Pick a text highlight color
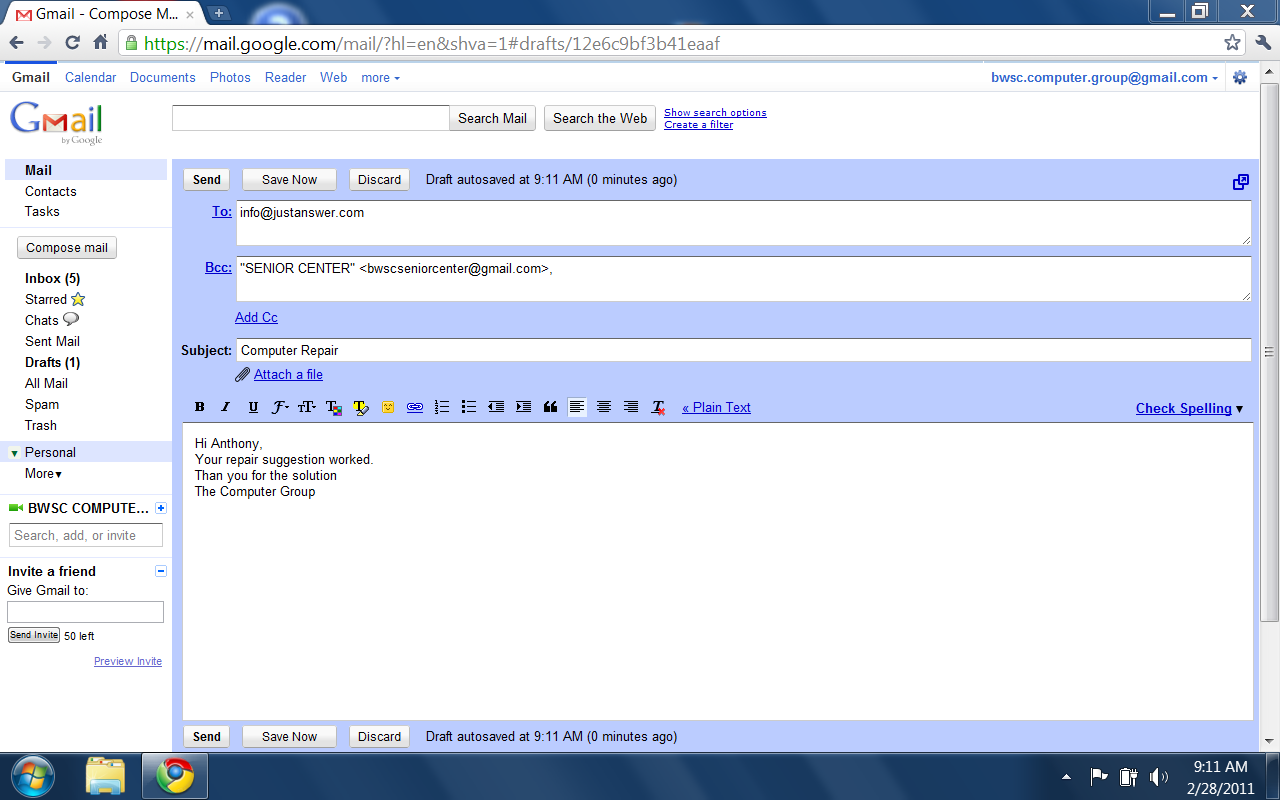The height and width of the screenshot is (800, 1280). point(361,407)
